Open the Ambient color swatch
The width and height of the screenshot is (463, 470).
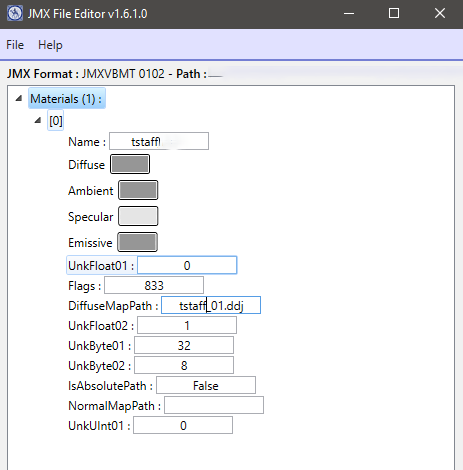click(138, 190)
